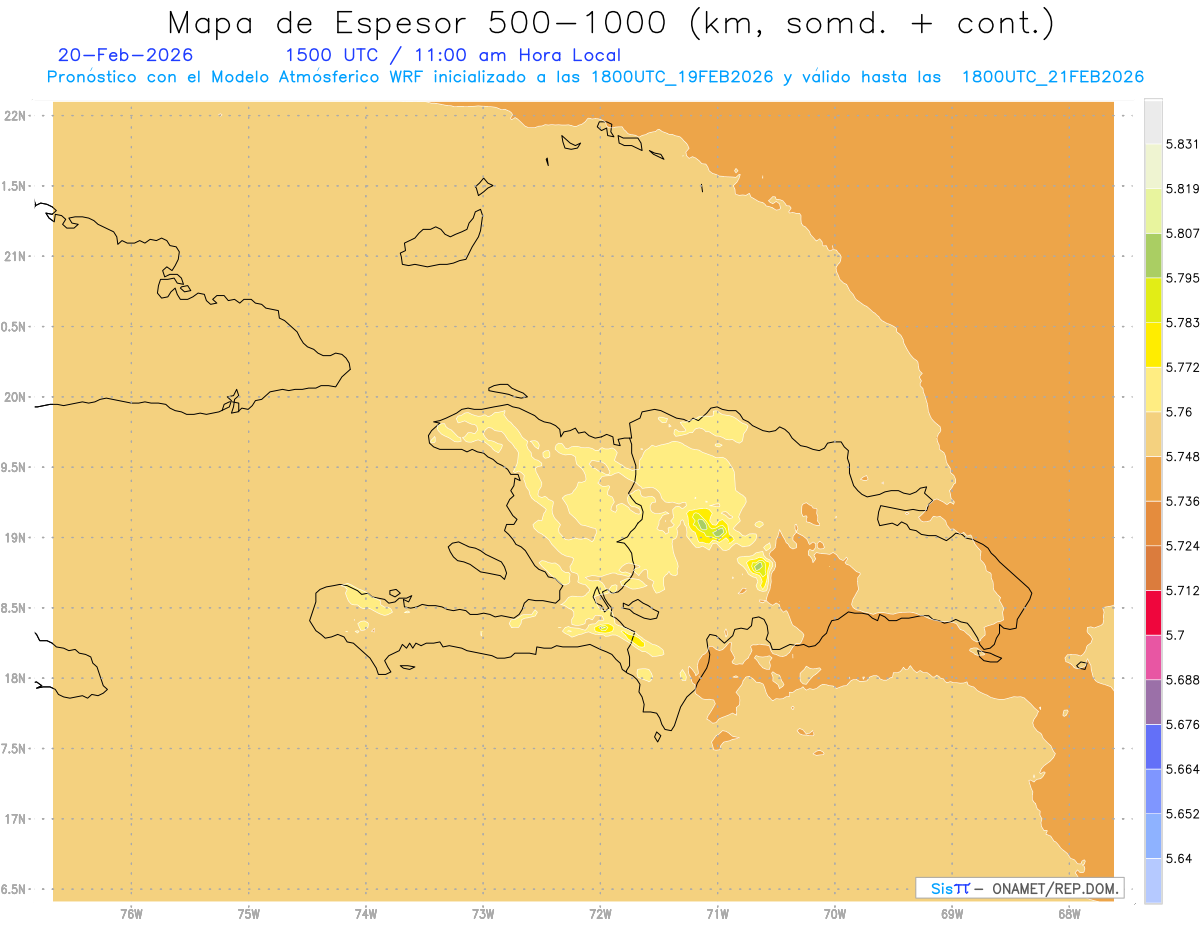Viewport: 1200px width, 927px height.
Task: Click the legend value "5.76"
Action: tap(1179, 412)
